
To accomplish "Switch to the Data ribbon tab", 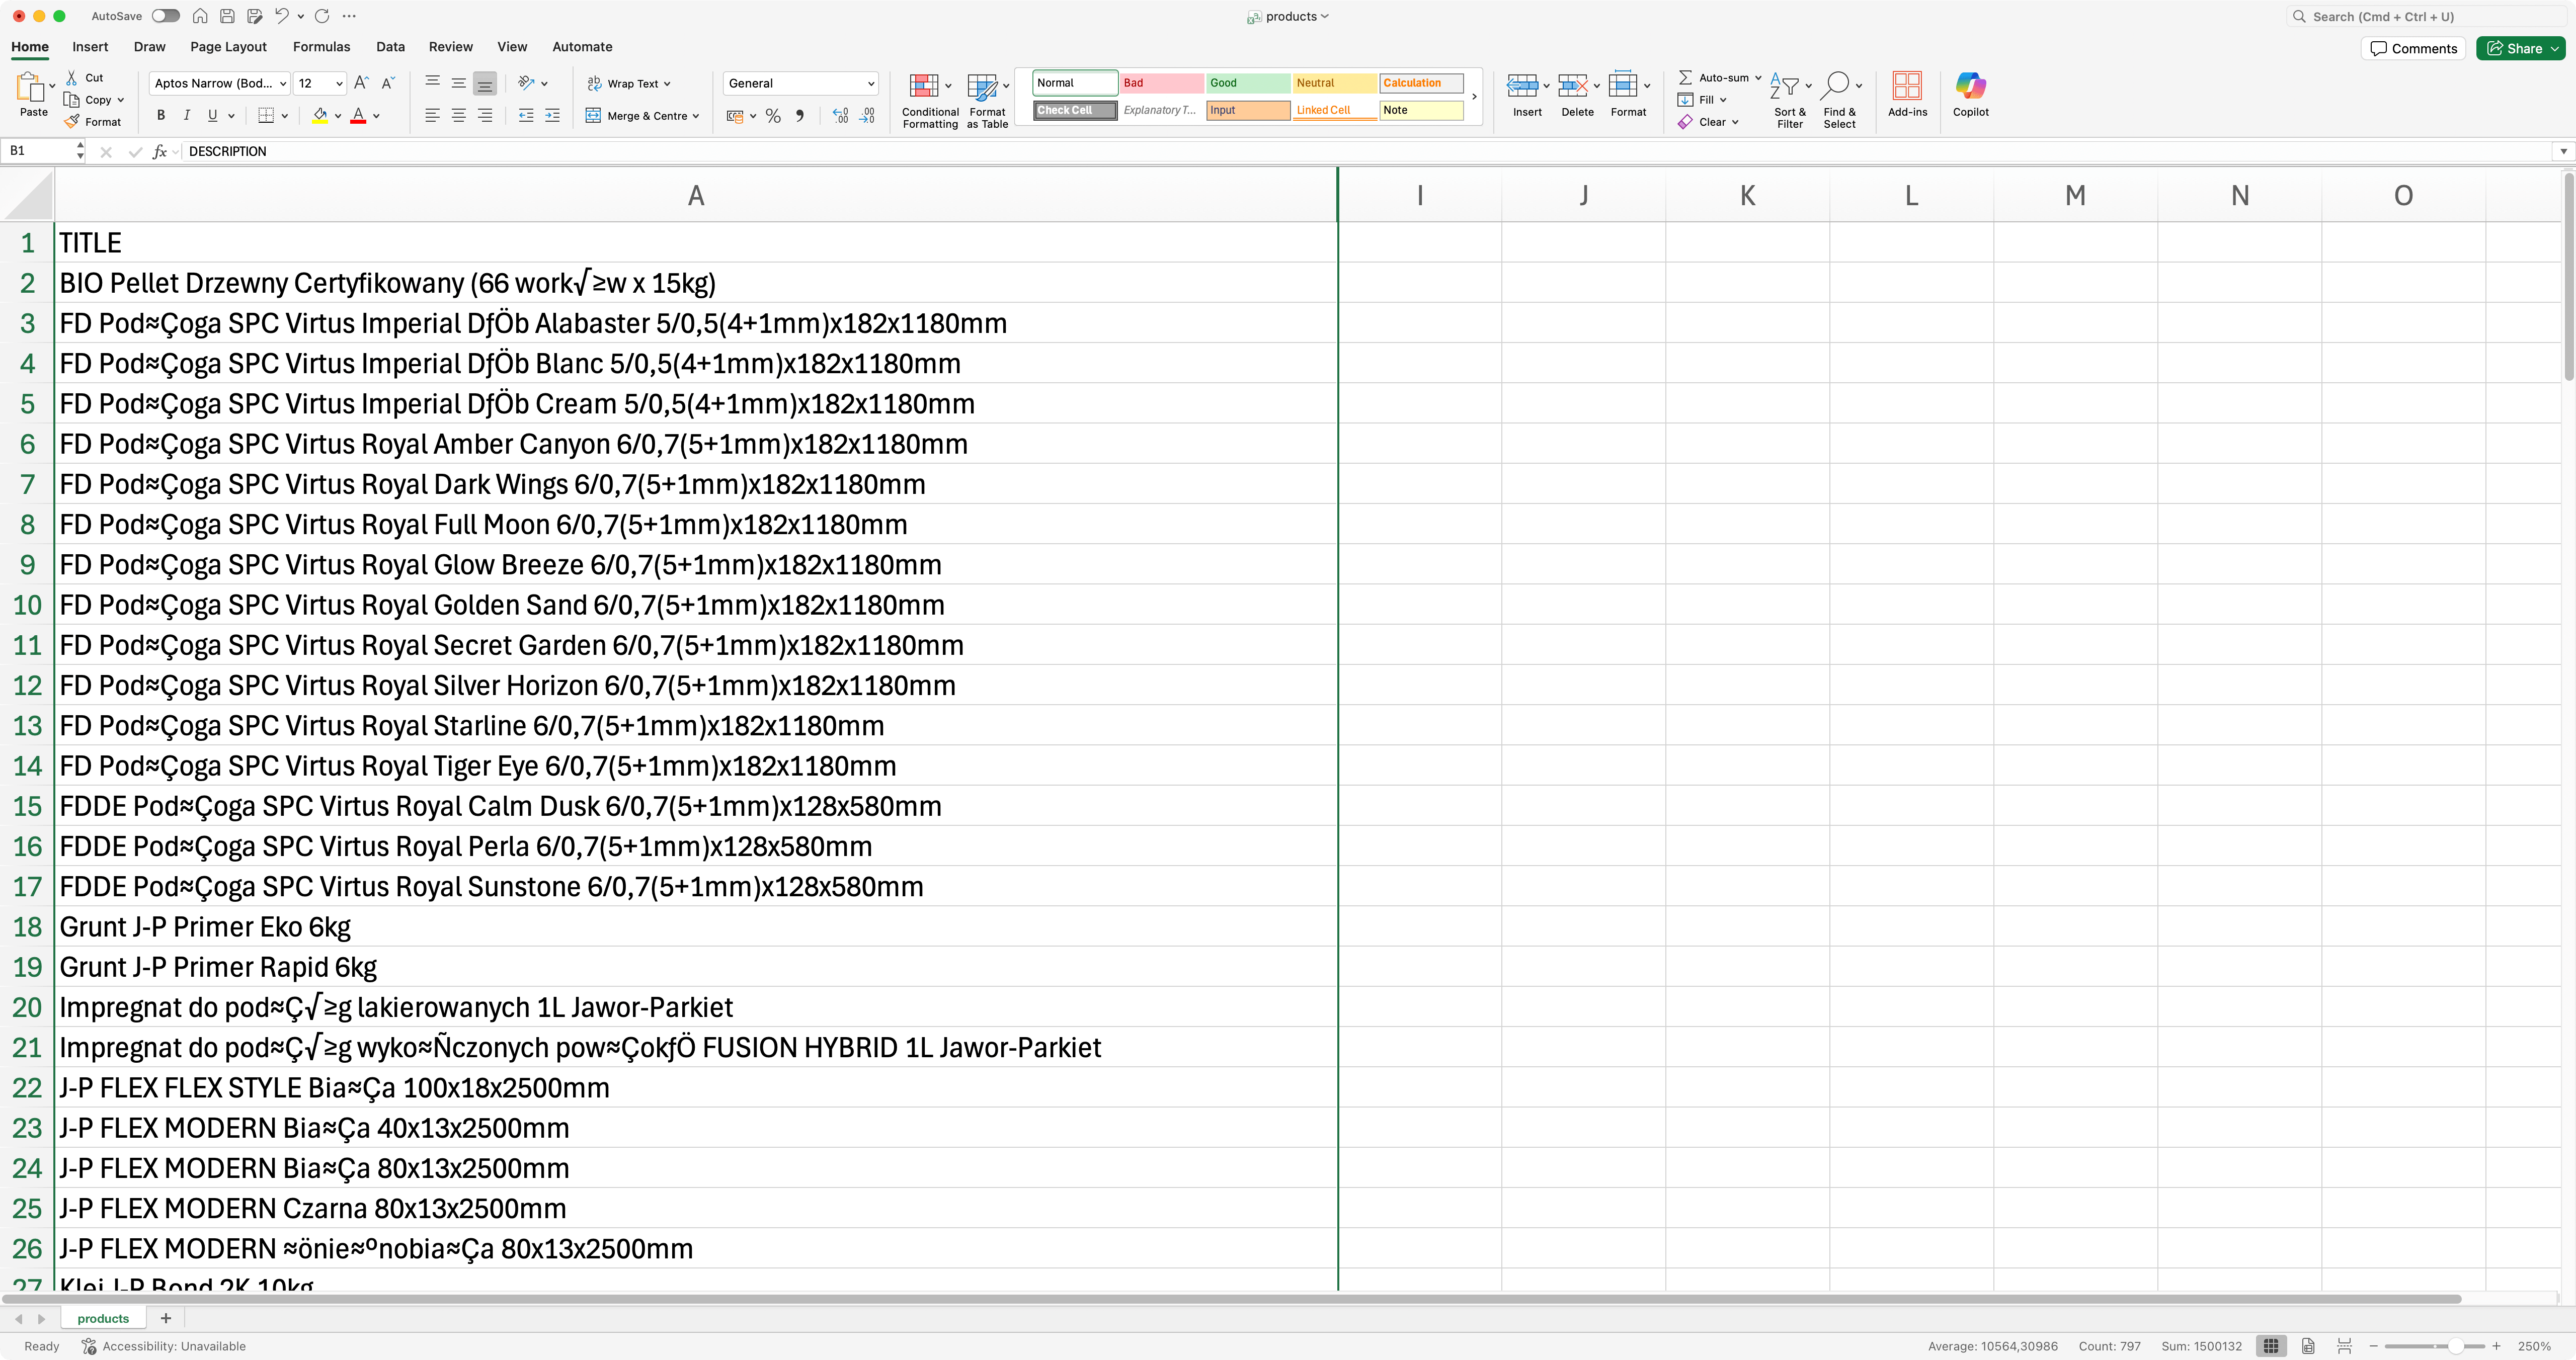I will [x=390, y=47].
